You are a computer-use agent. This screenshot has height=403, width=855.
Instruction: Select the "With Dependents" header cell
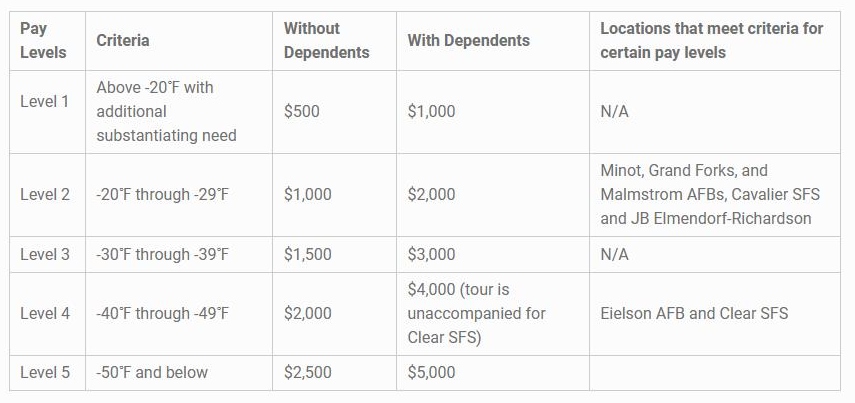click(x=468, y=40)
